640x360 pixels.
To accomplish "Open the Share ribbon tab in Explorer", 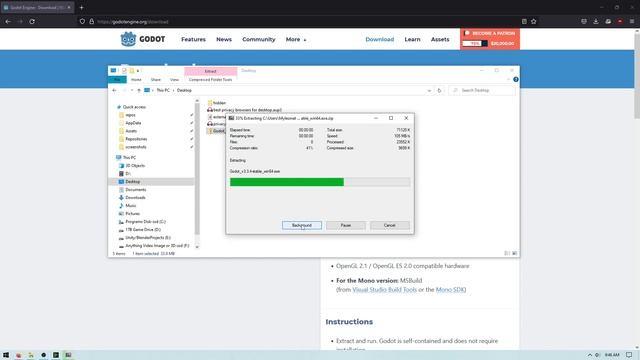I will click(156, 80).
